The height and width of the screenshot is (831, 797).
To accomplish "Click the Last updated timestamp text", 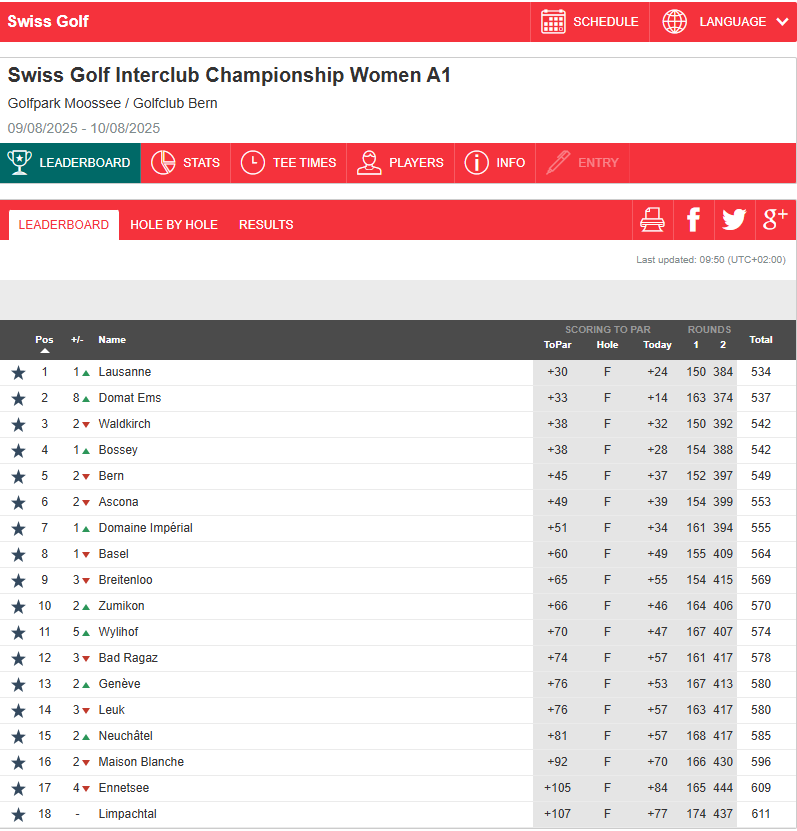I will point(711,260).
